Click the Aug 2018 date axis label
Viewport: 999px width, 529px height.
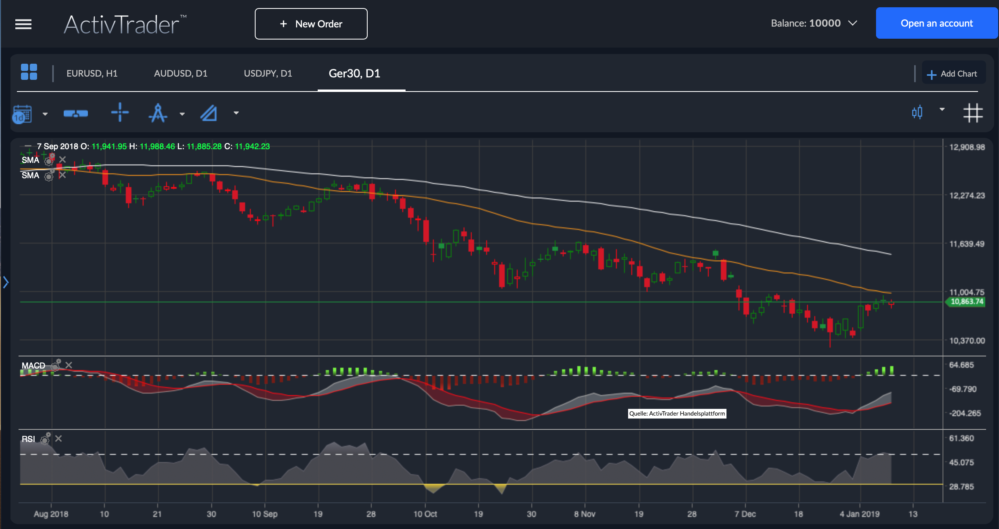pos(51,514)
